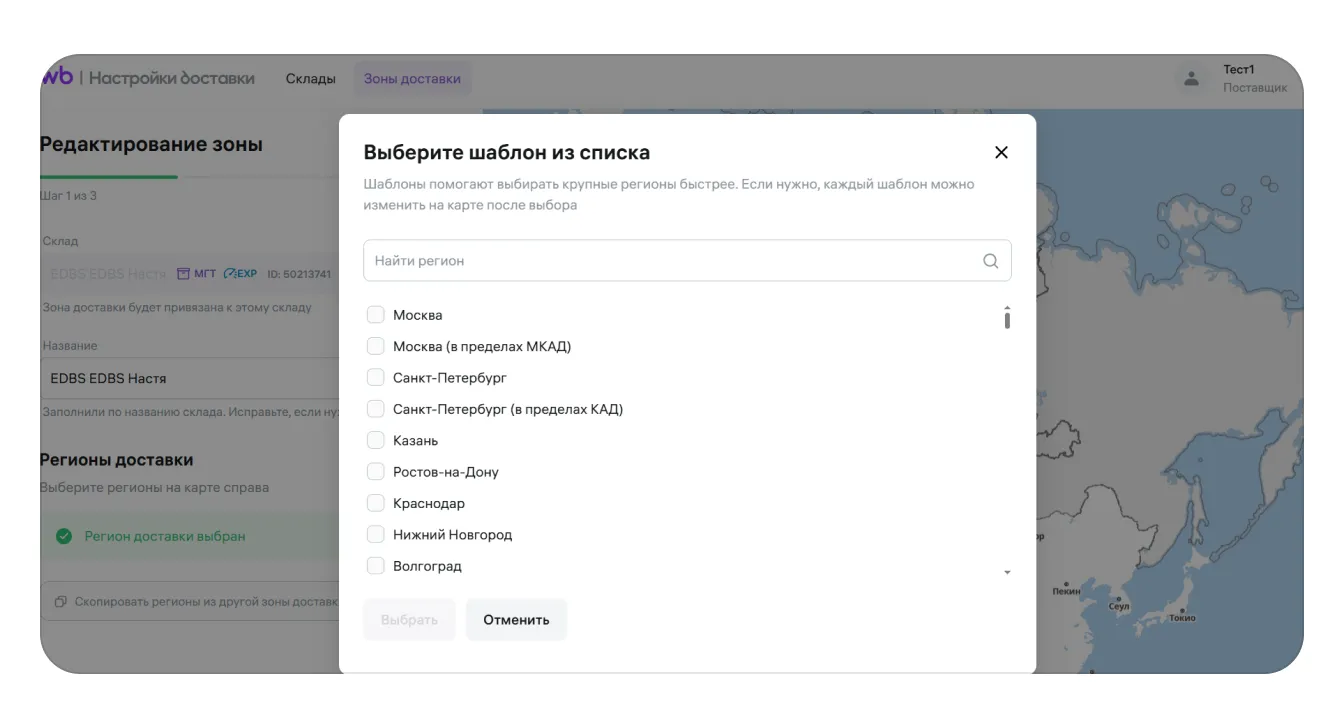Click the ID: 50213741 warehouse text
This screenshot has height=728, width=1344.
point(299,274)
